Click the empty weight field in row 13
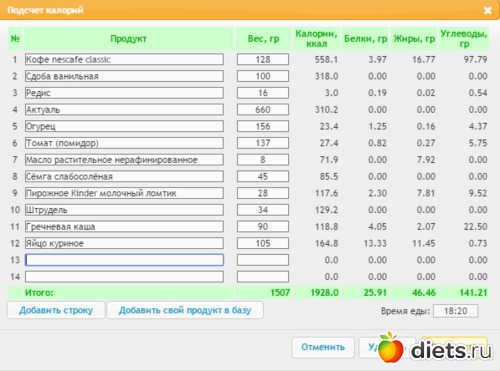 click(263, 260)
